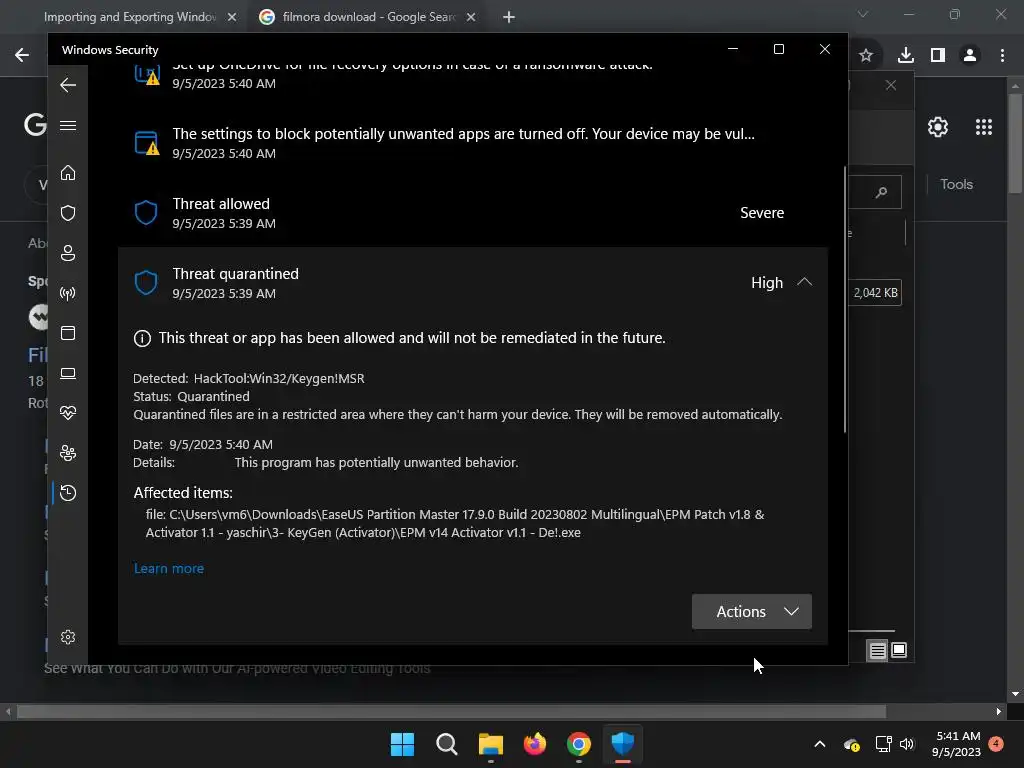Click the Windows Security content scrollbar
1024x768 pixels.
845,299
